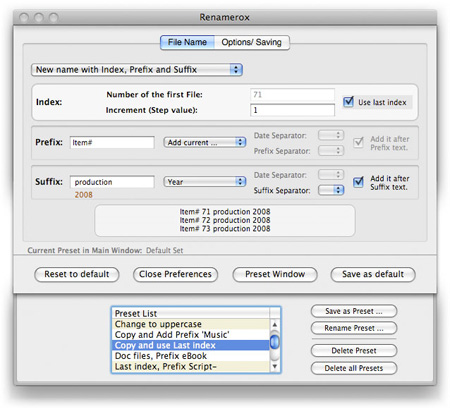Click the Delete all Presets button
Screen dimensions: 450x409
click(x=354, y=368)
